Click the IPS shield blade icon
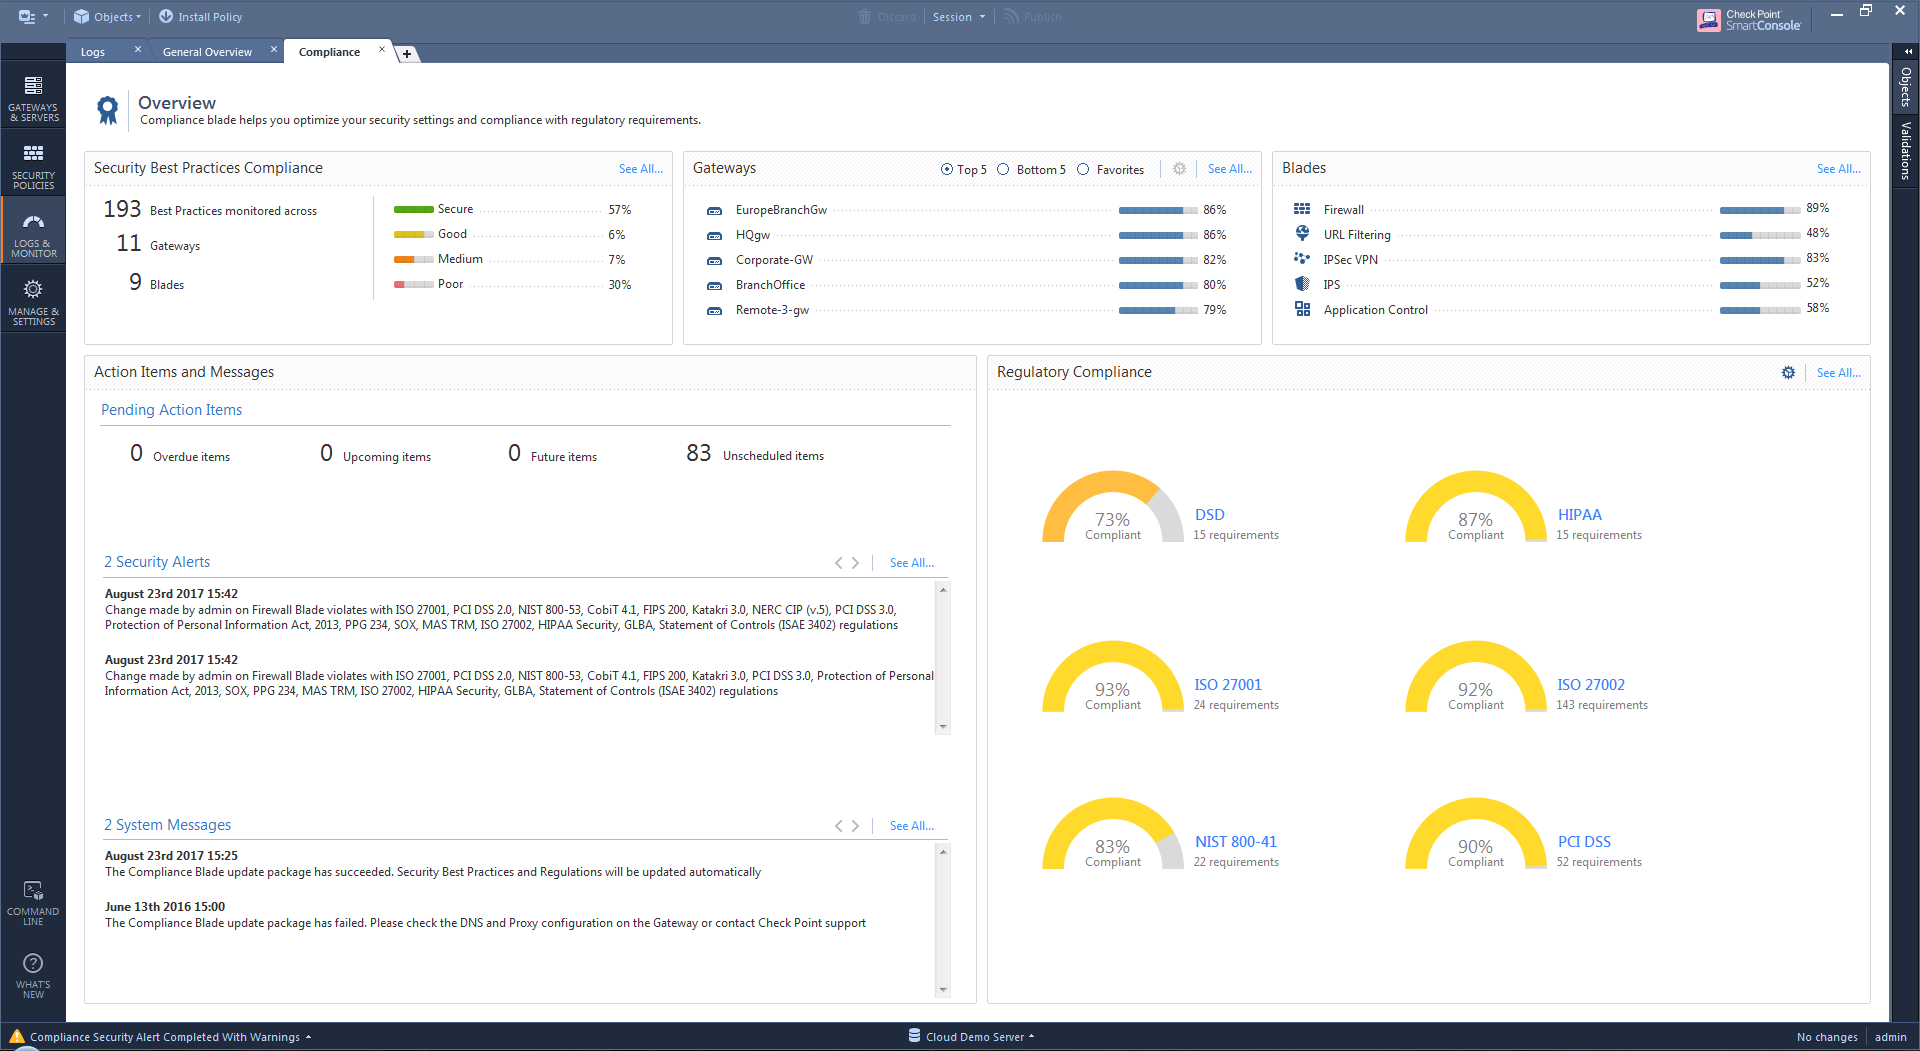 click(1302, 283)
